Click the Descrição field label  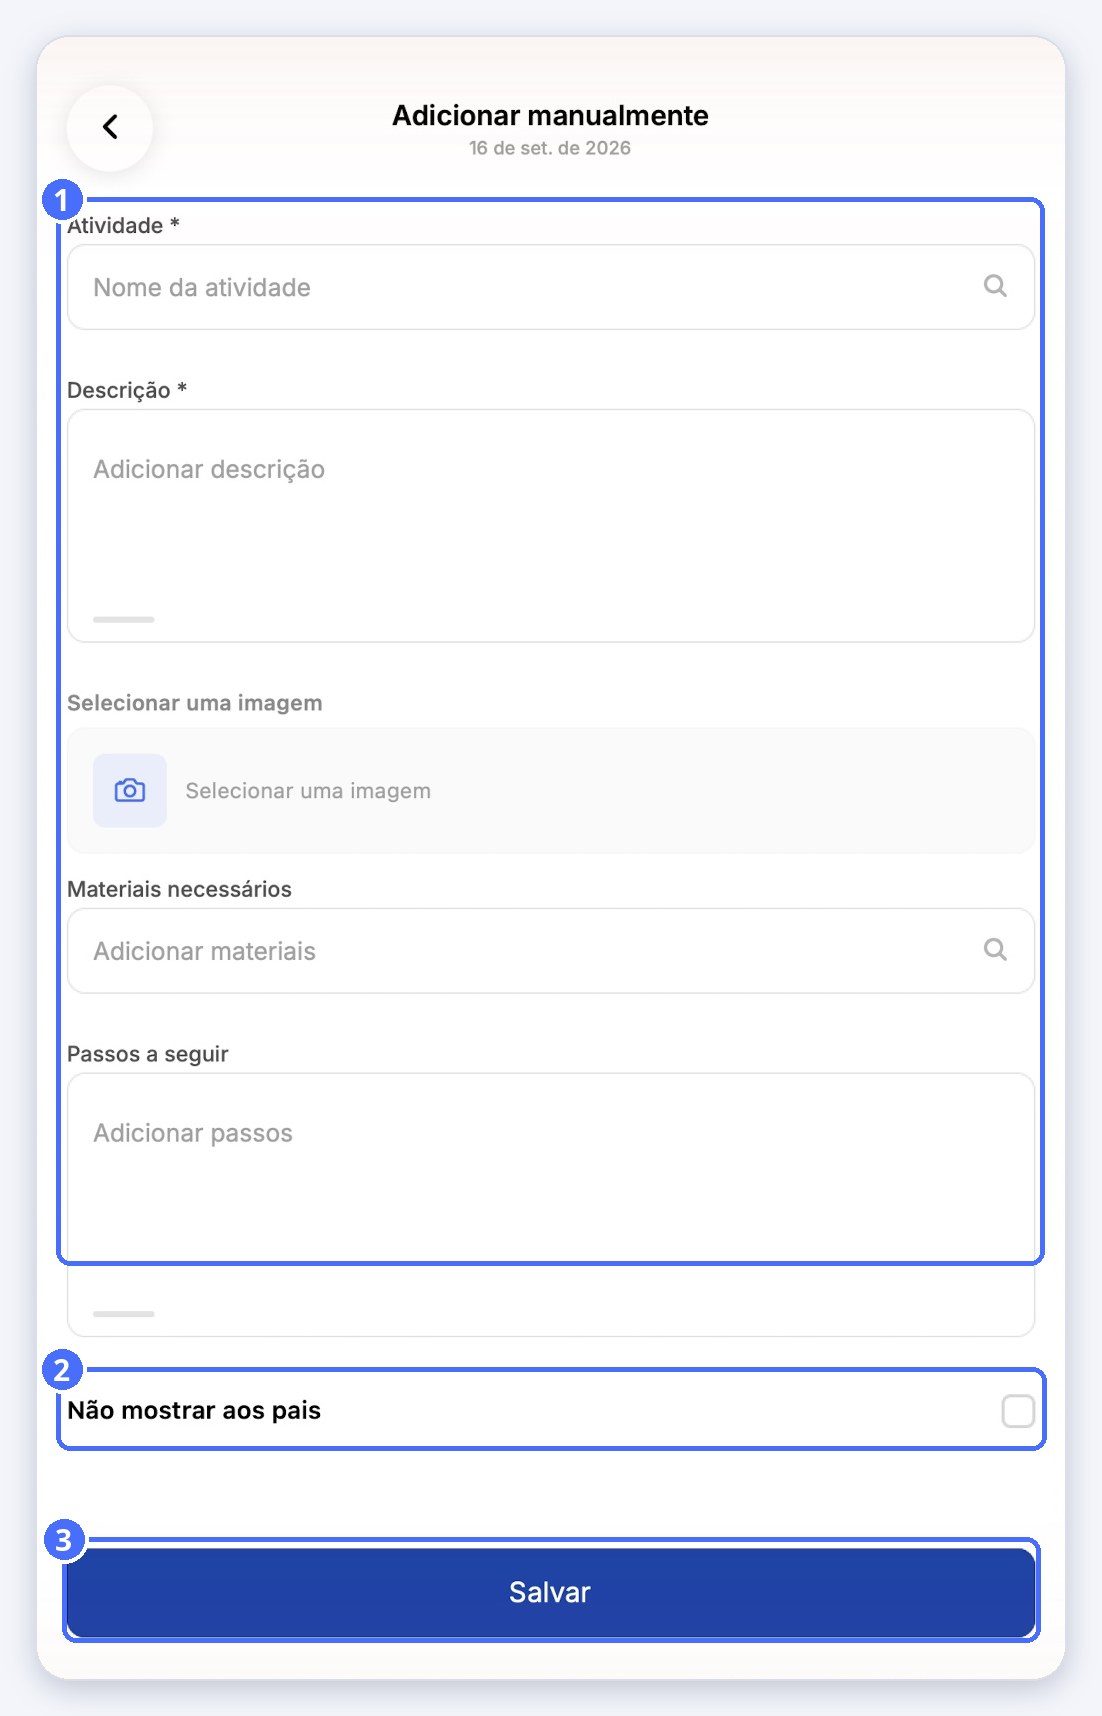(127, 390)
